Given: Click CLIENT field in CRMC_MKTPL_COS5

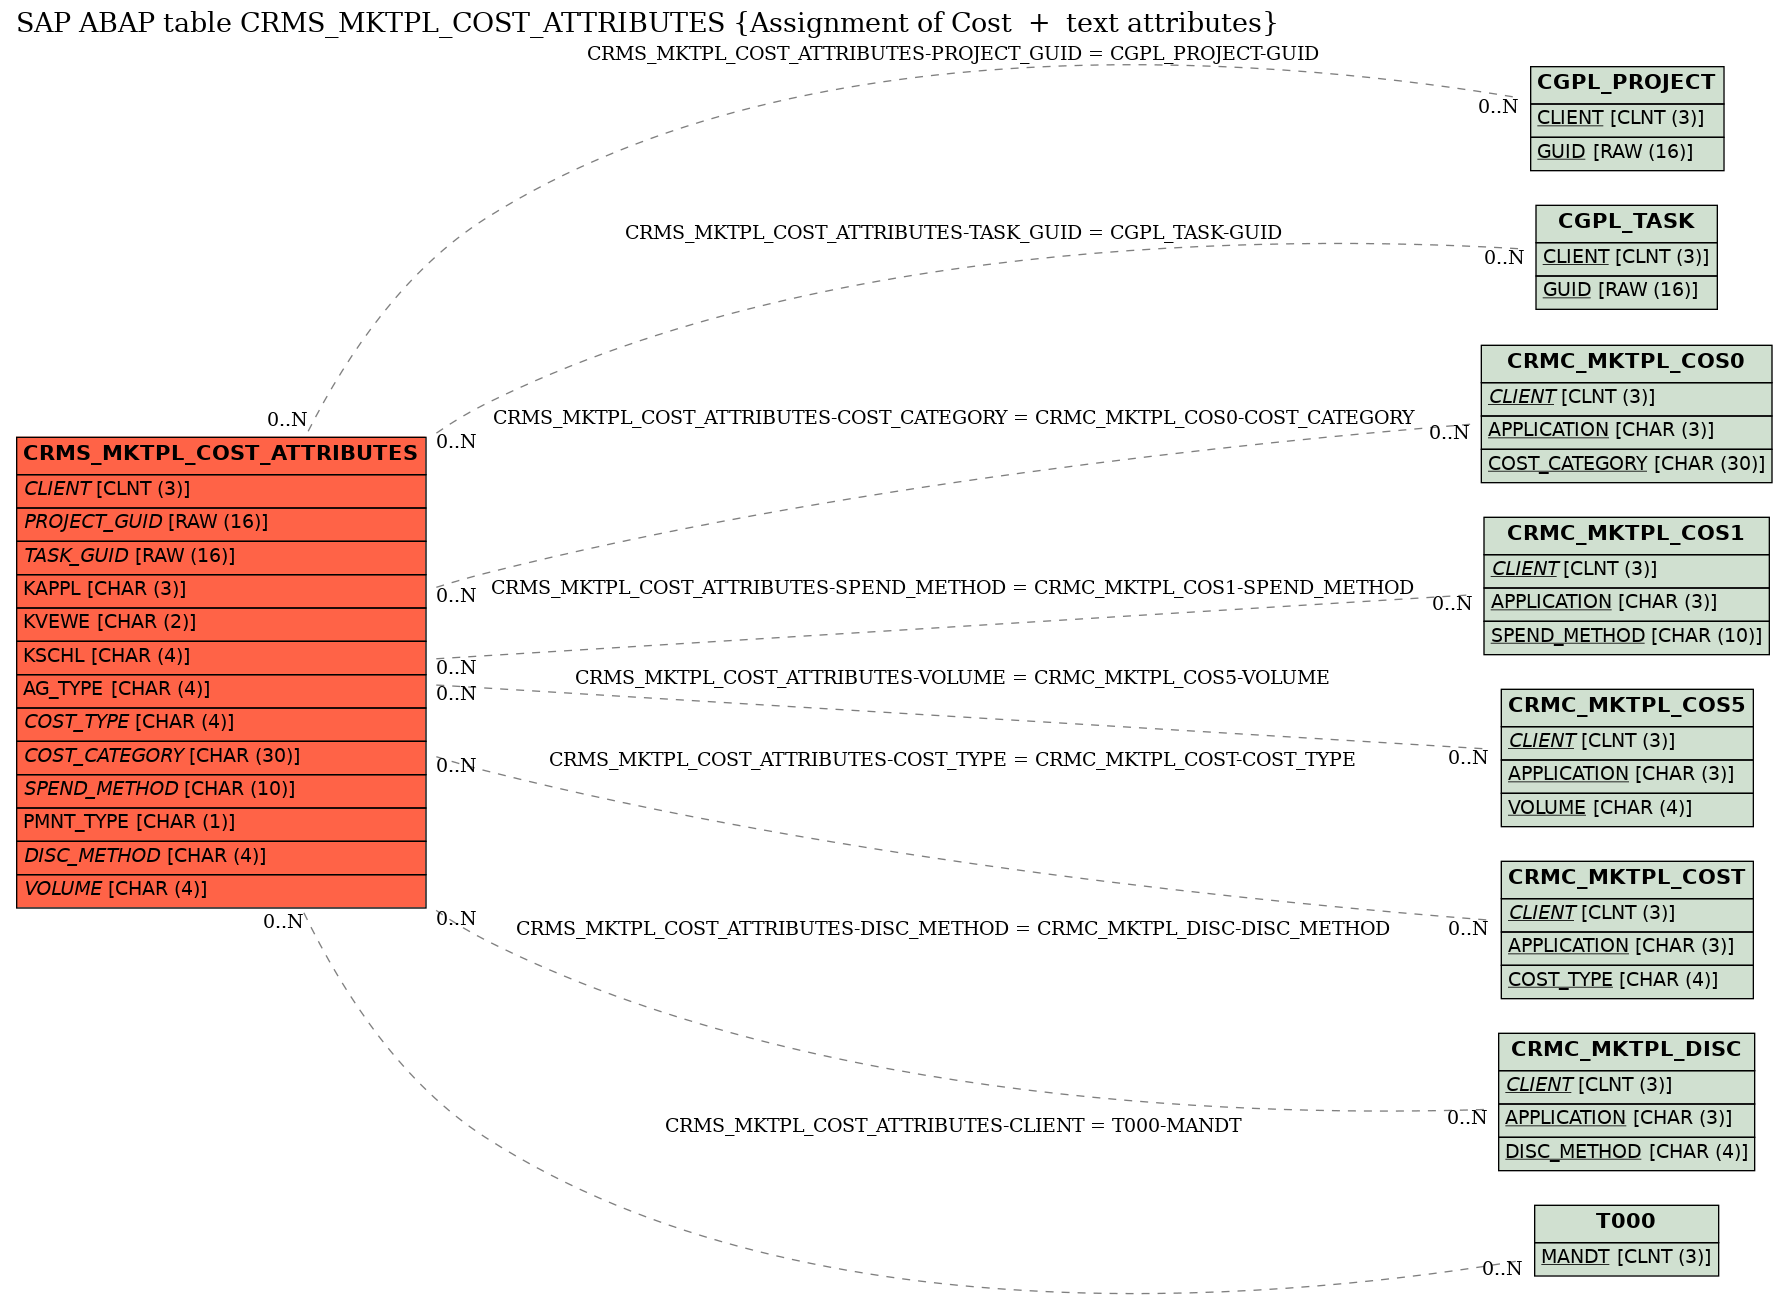Looking at the screenshot, I should pyautogui.click(x=1627, y=742).
